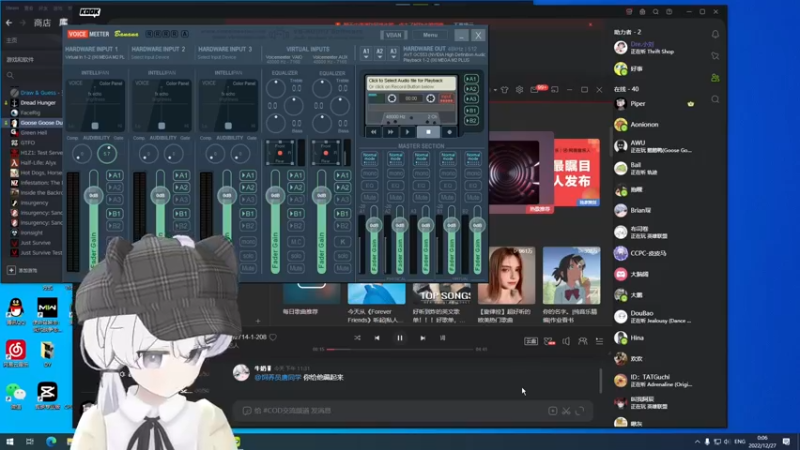Click Hardware Input 1 fader gain knob
800x450 pixels.
pyautogui.click(x=94, y=195)
